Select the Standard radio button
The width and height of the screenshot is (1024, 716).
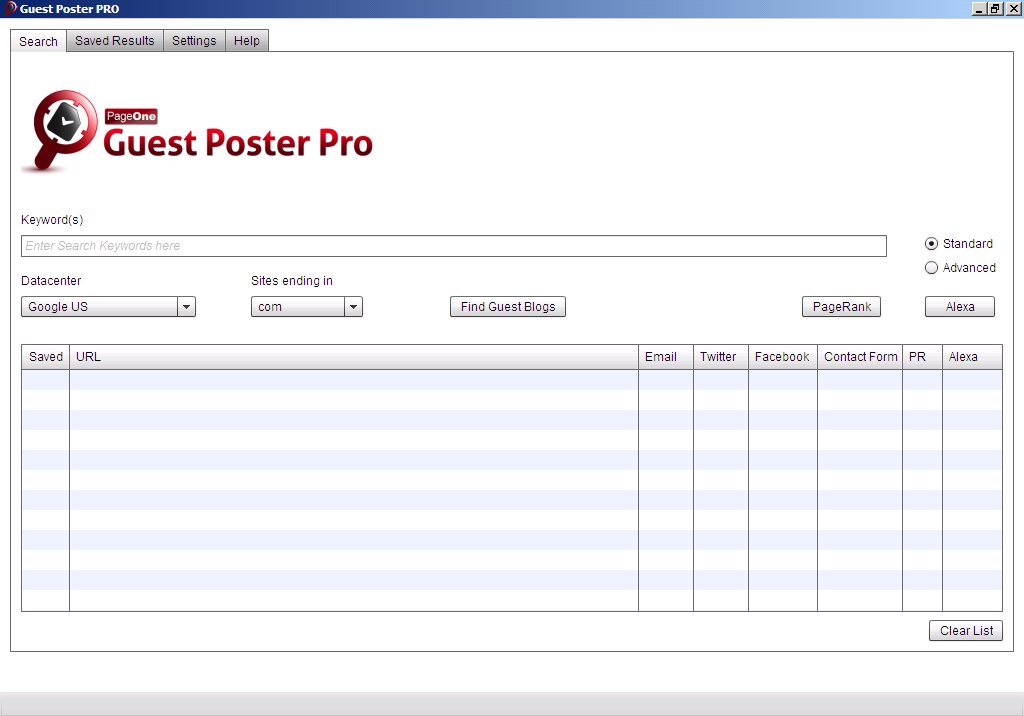coord(931,244)
